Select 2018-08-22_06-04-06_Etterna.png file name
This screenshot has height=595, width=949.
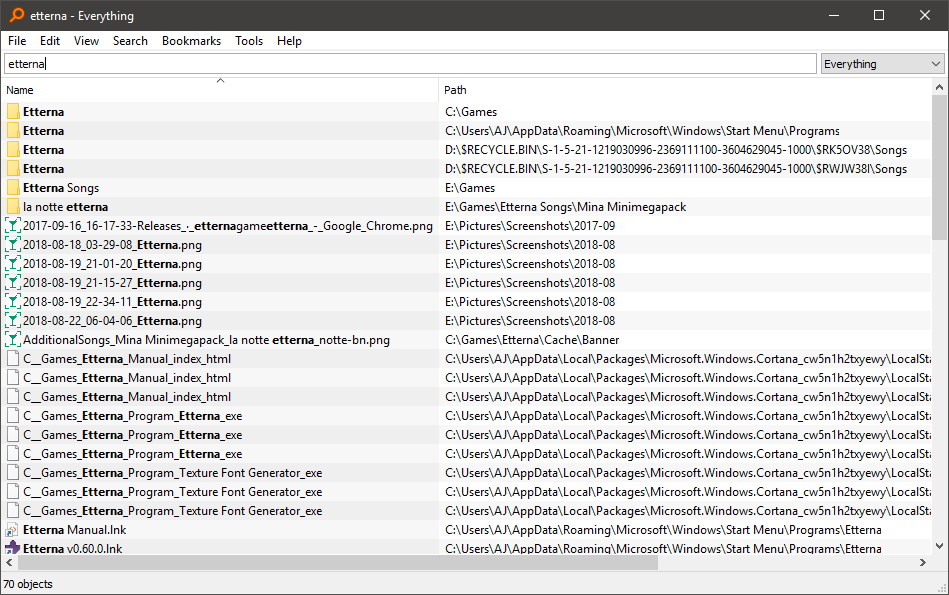[113, 321]
